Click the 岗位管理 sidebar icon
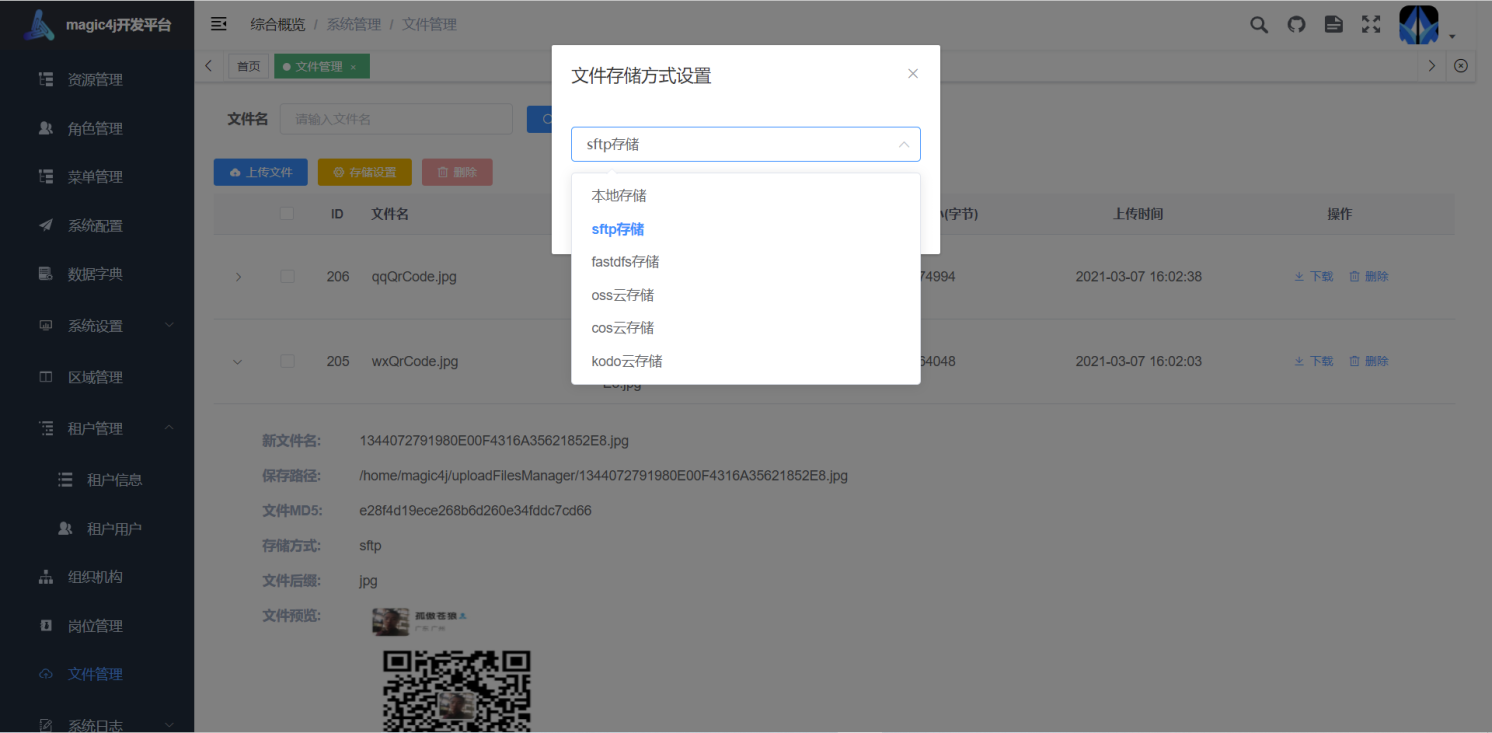 [x=45, y=625]
